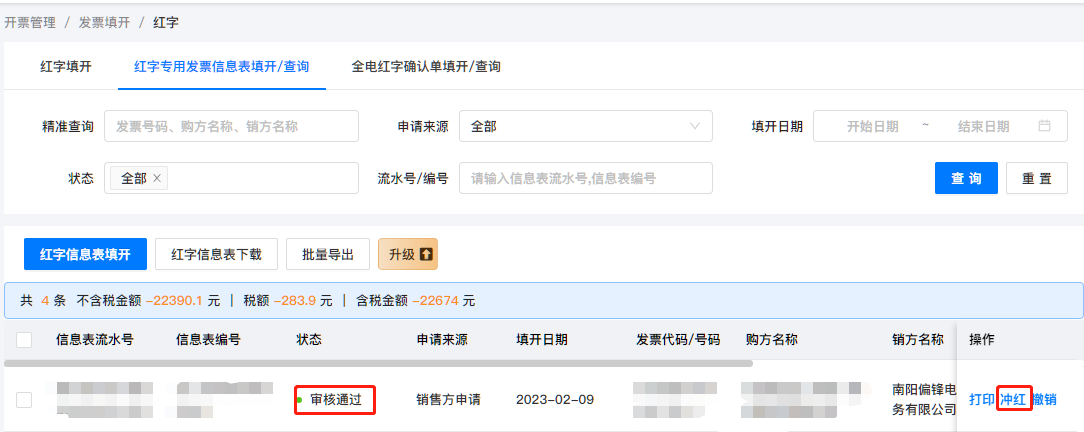The width and height of the screenshot is (1084, 432).
Task: Tick the select-all checkbox in table header
Action: click(x=24, y=339)
